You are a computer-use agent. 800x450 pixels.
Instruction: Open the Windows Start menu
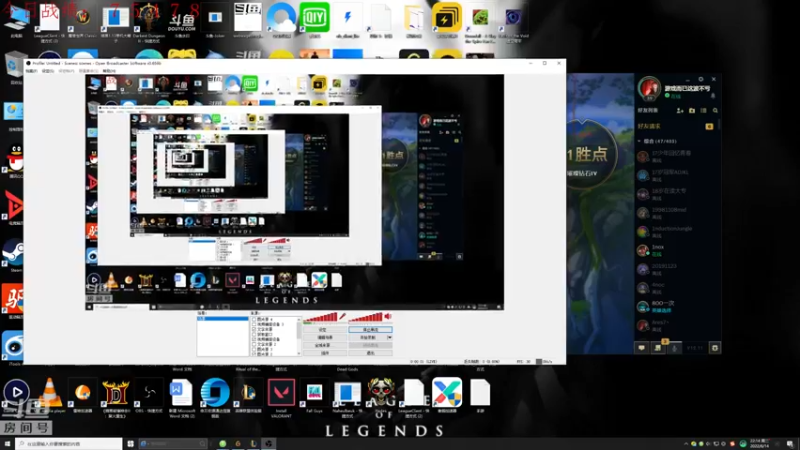(7, 444)
